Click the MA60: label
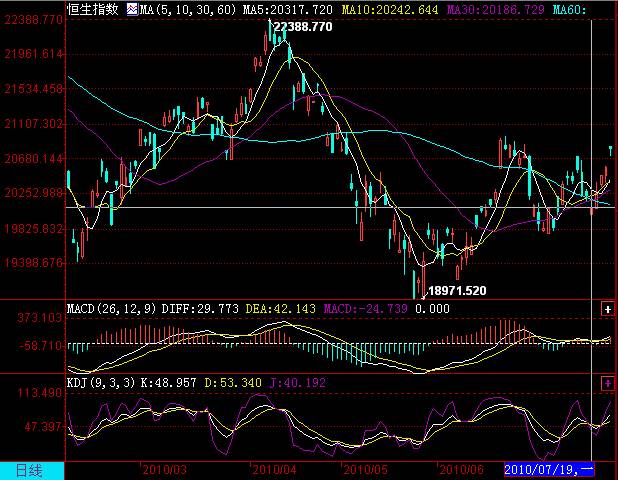This screenshot has width=618, height=480. pos(569,9)
